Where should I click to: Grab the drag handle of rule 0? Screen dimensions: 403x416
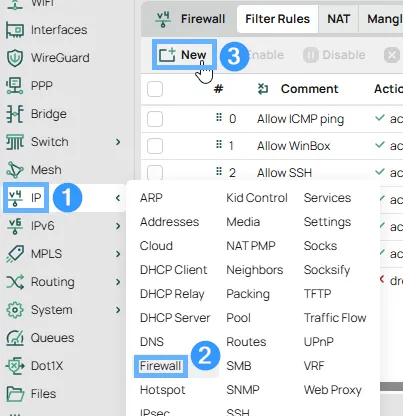(219, 117)
